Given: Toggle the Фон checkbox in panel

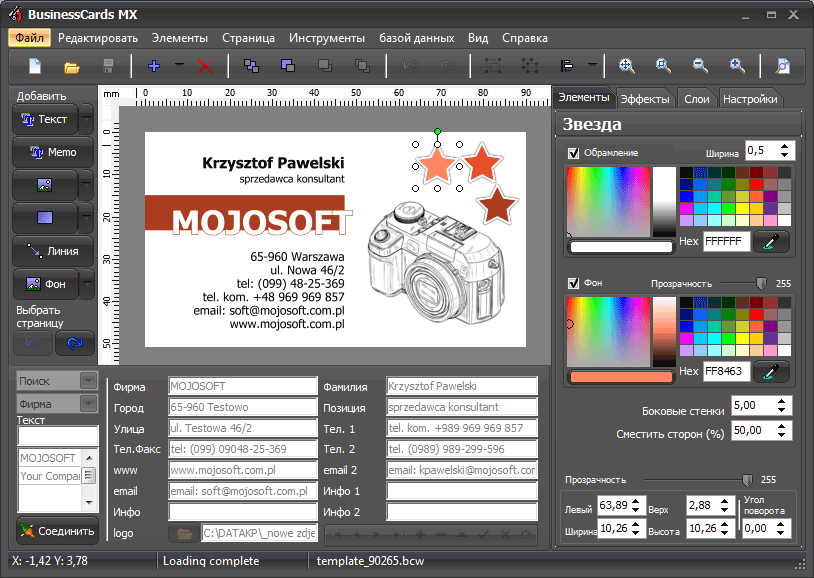Looking at the screenshot, I should [x=573, y=283].
